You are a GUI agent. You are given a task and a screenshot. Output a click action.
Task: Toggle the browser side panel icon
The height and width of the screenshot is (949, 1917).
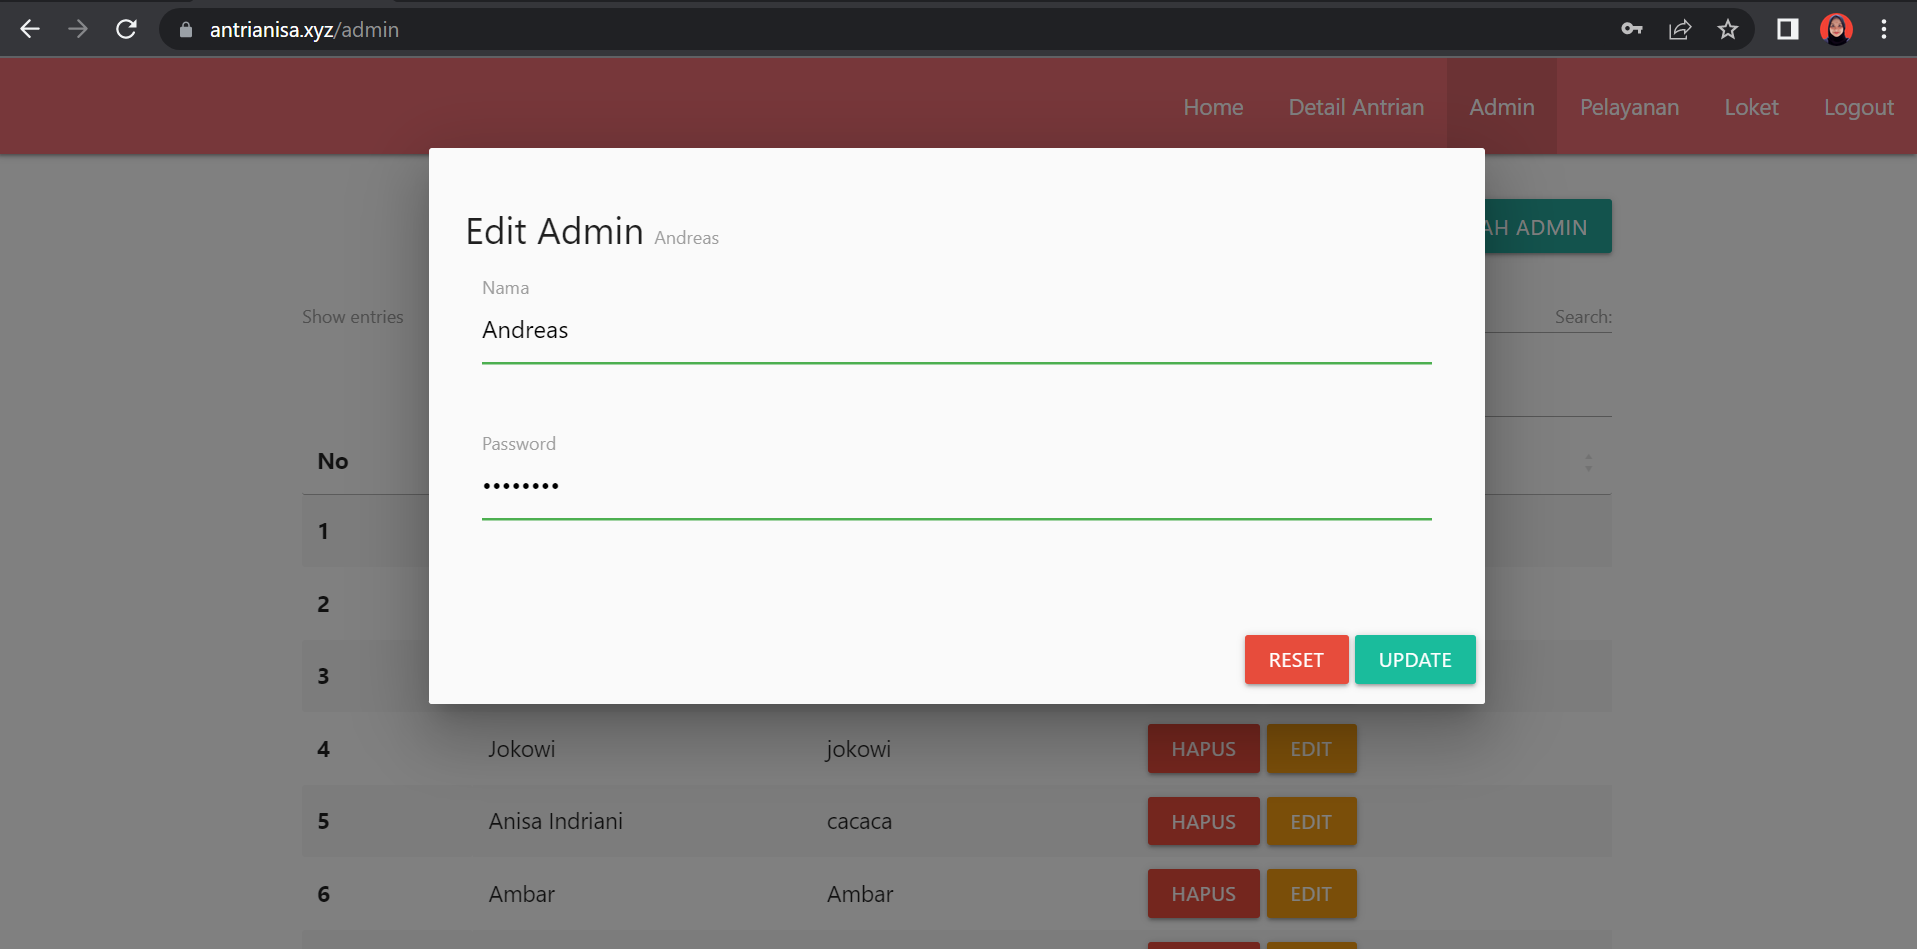1788,29
